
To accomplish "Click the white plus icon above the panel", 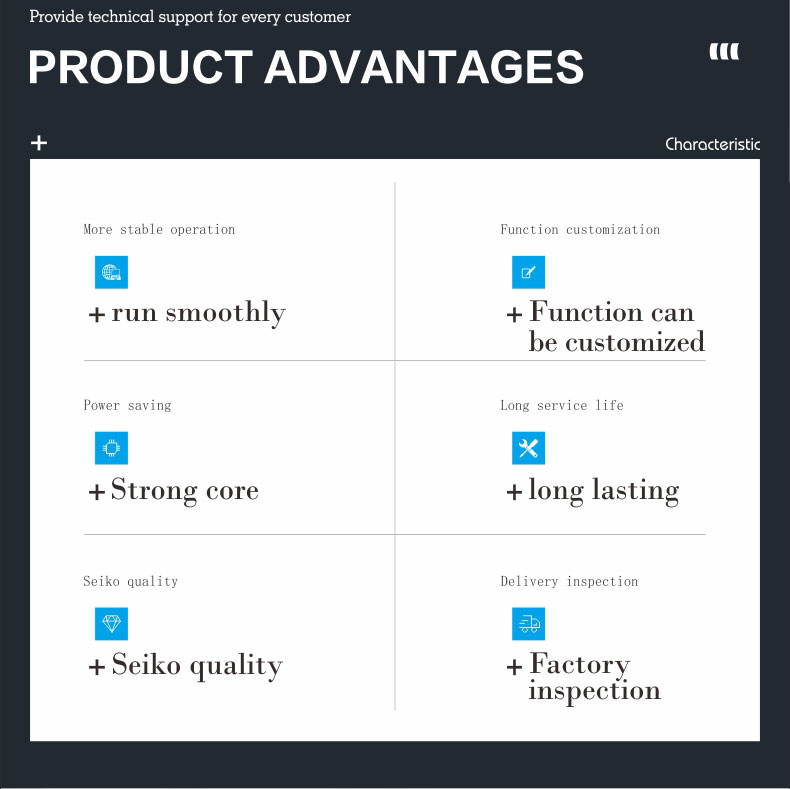I will coord(39,143).
